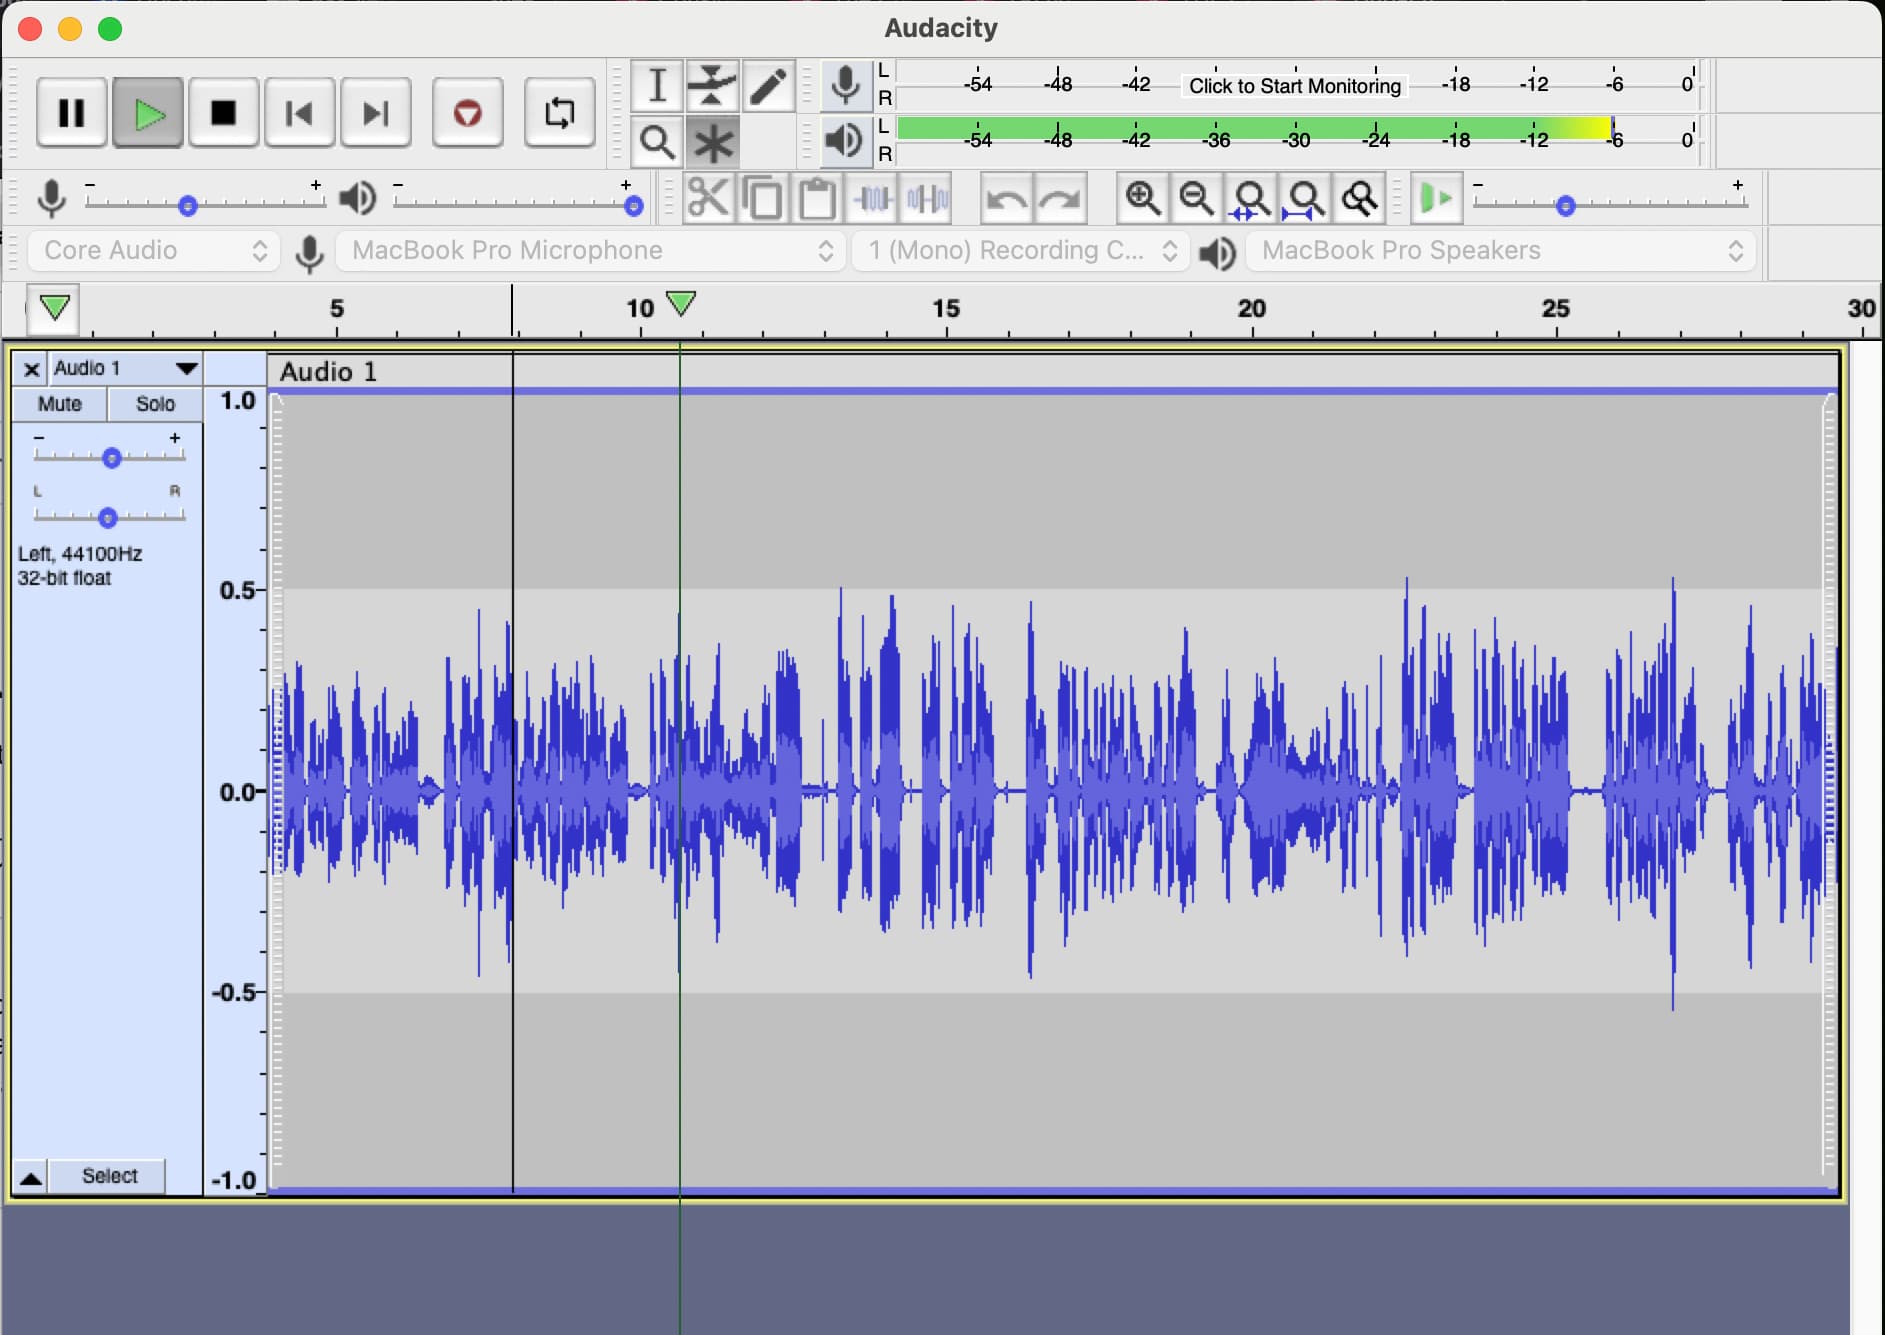Silence the audio selection
The width and height of the screenshot is (1885, 1335).
[926, 198]
